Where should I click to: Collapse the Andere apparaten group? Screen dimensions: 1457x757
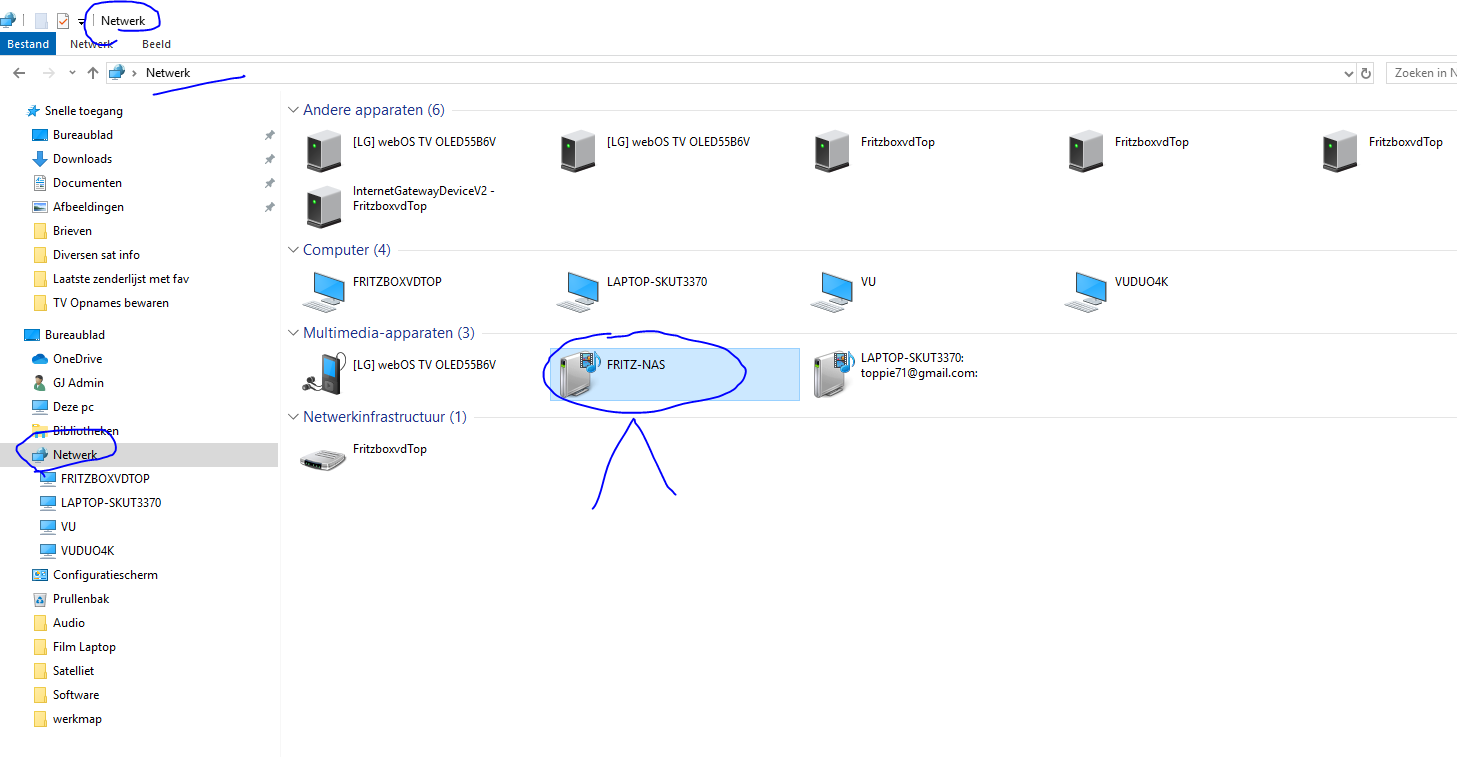tap(293, 110)
